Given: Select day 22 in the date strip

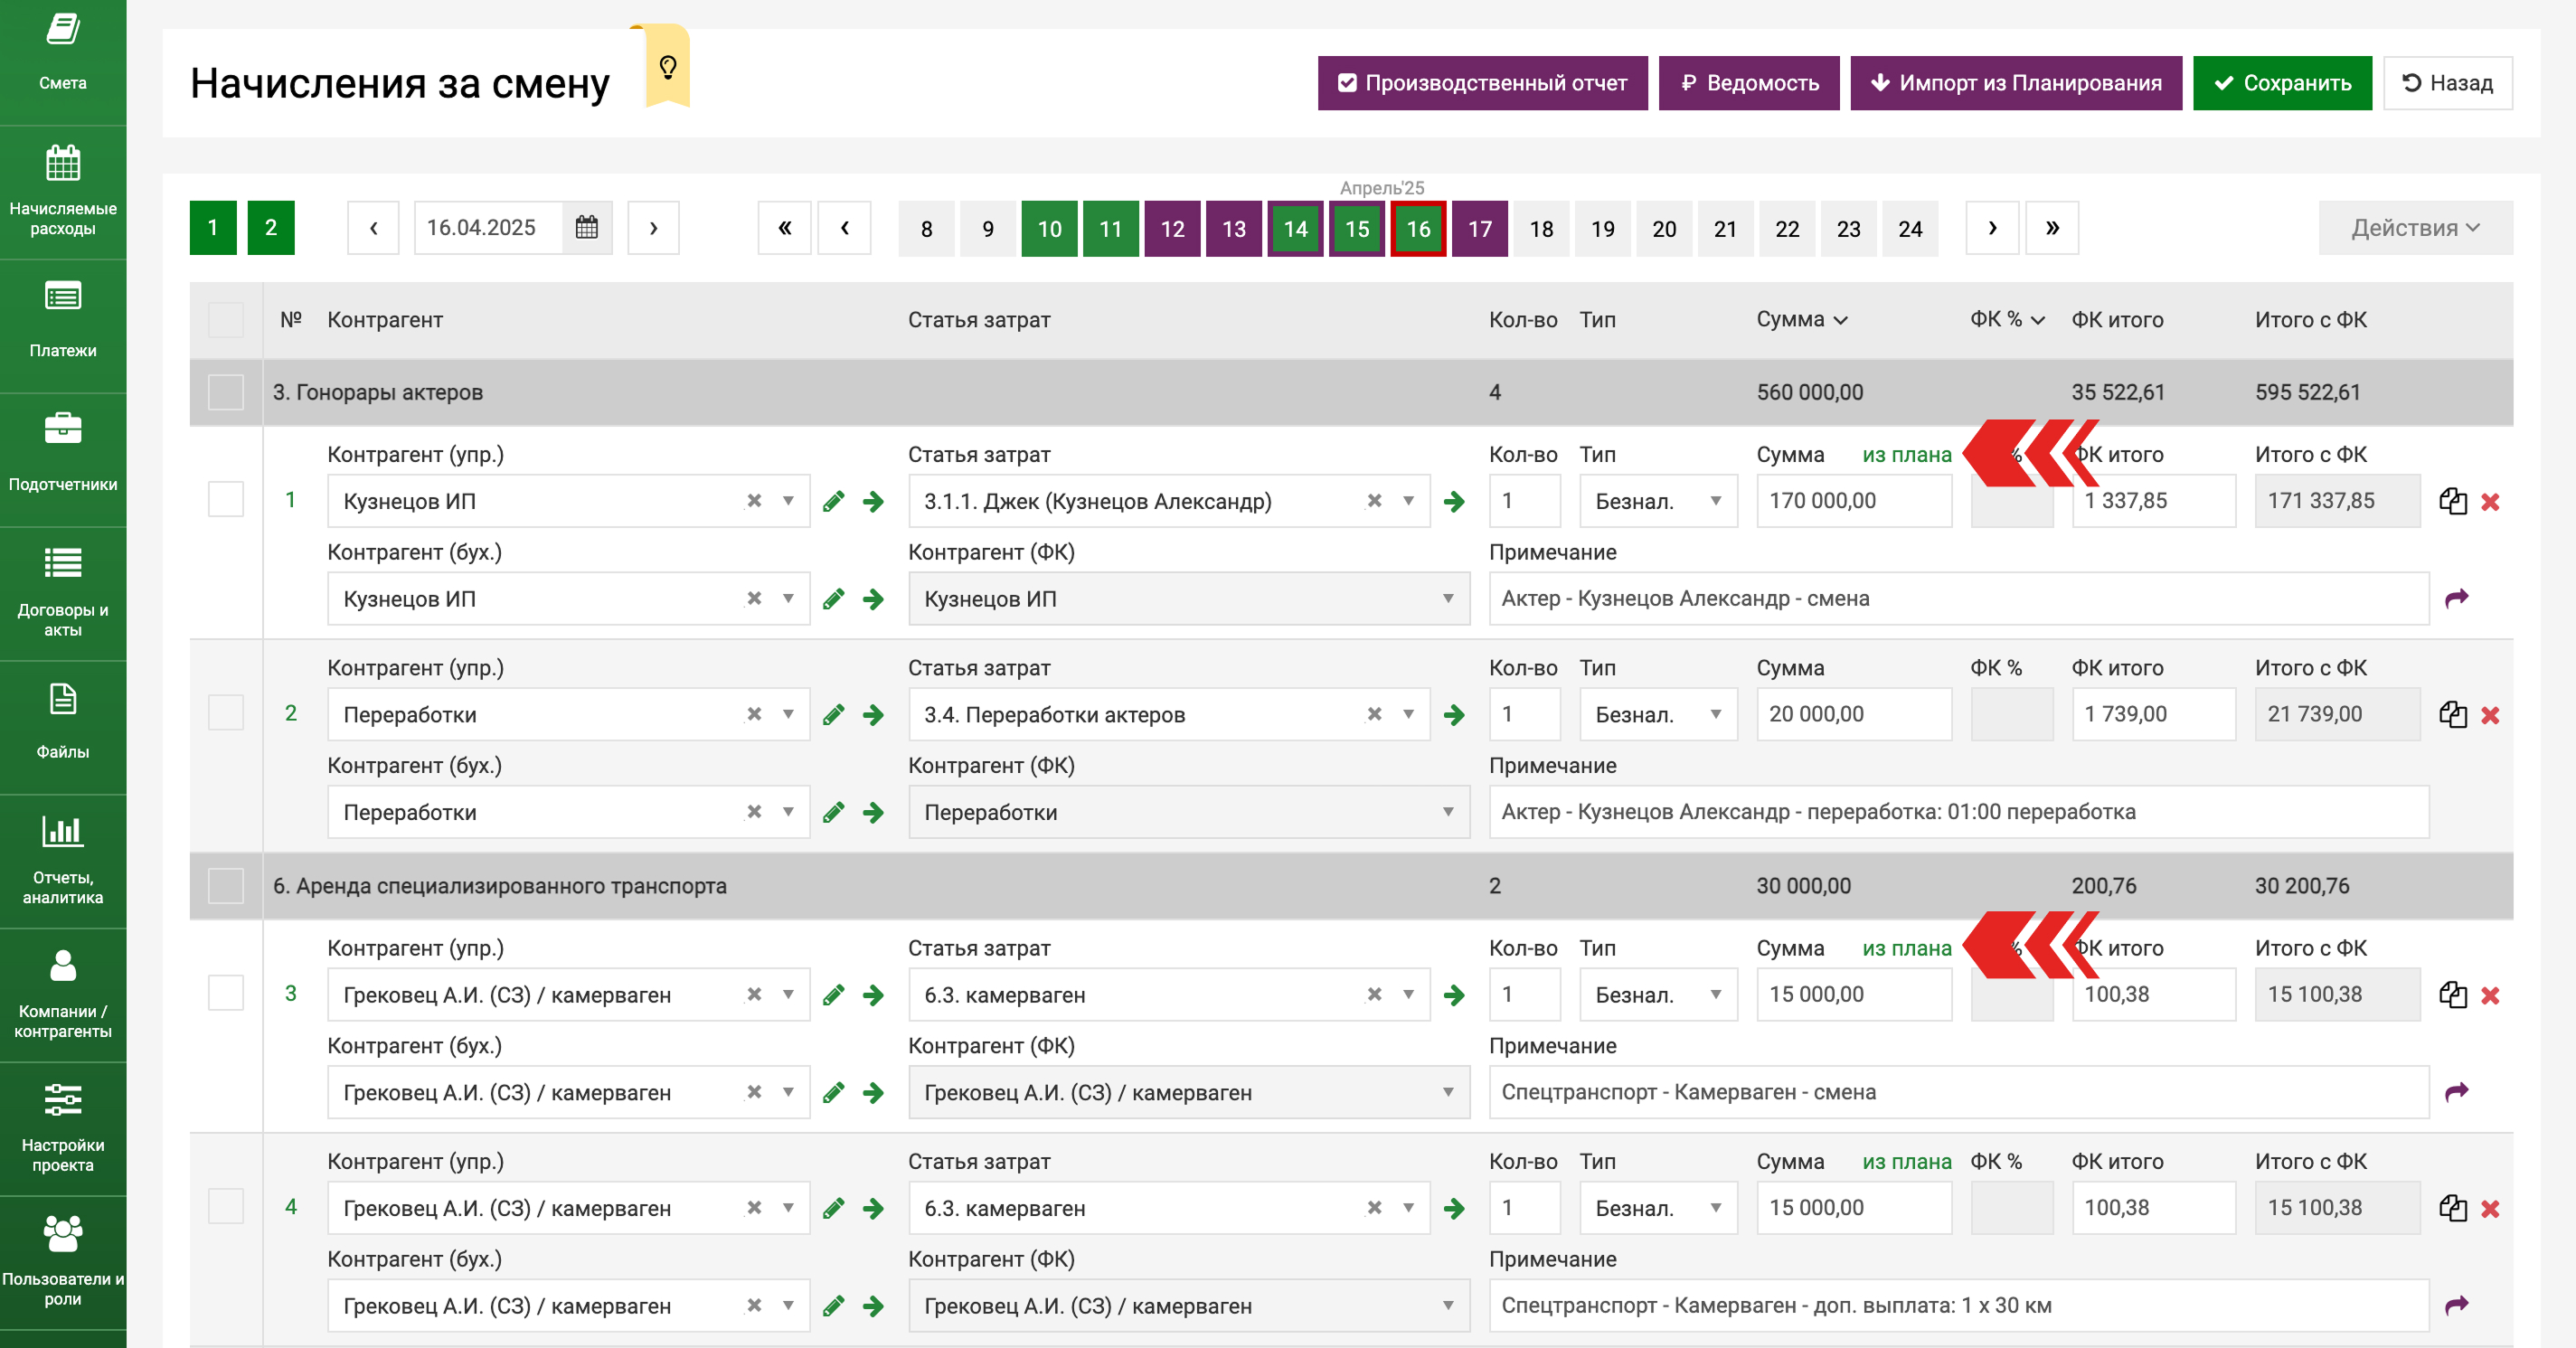Looking at the screenshot, I should click(1787, 229).
